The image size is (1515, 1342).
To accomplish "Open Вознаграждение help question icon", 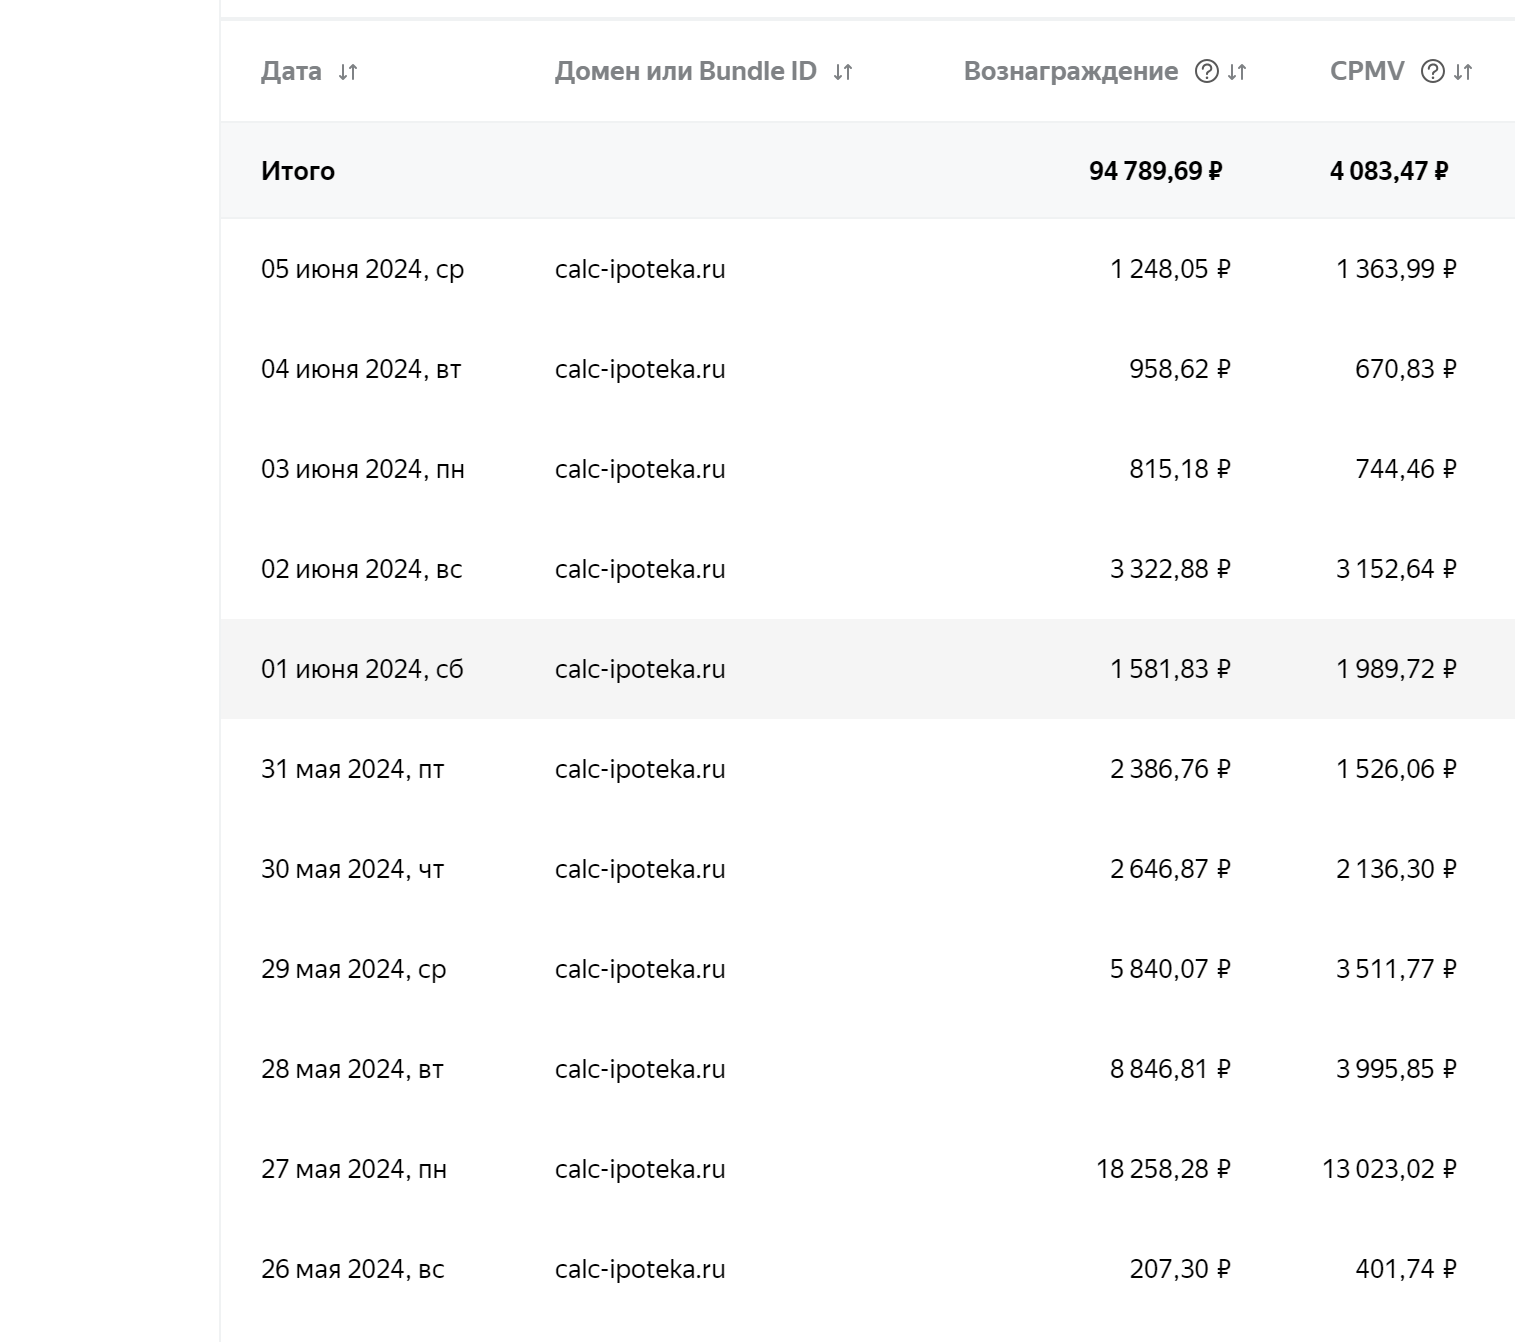I will [x=1207, y=72].
